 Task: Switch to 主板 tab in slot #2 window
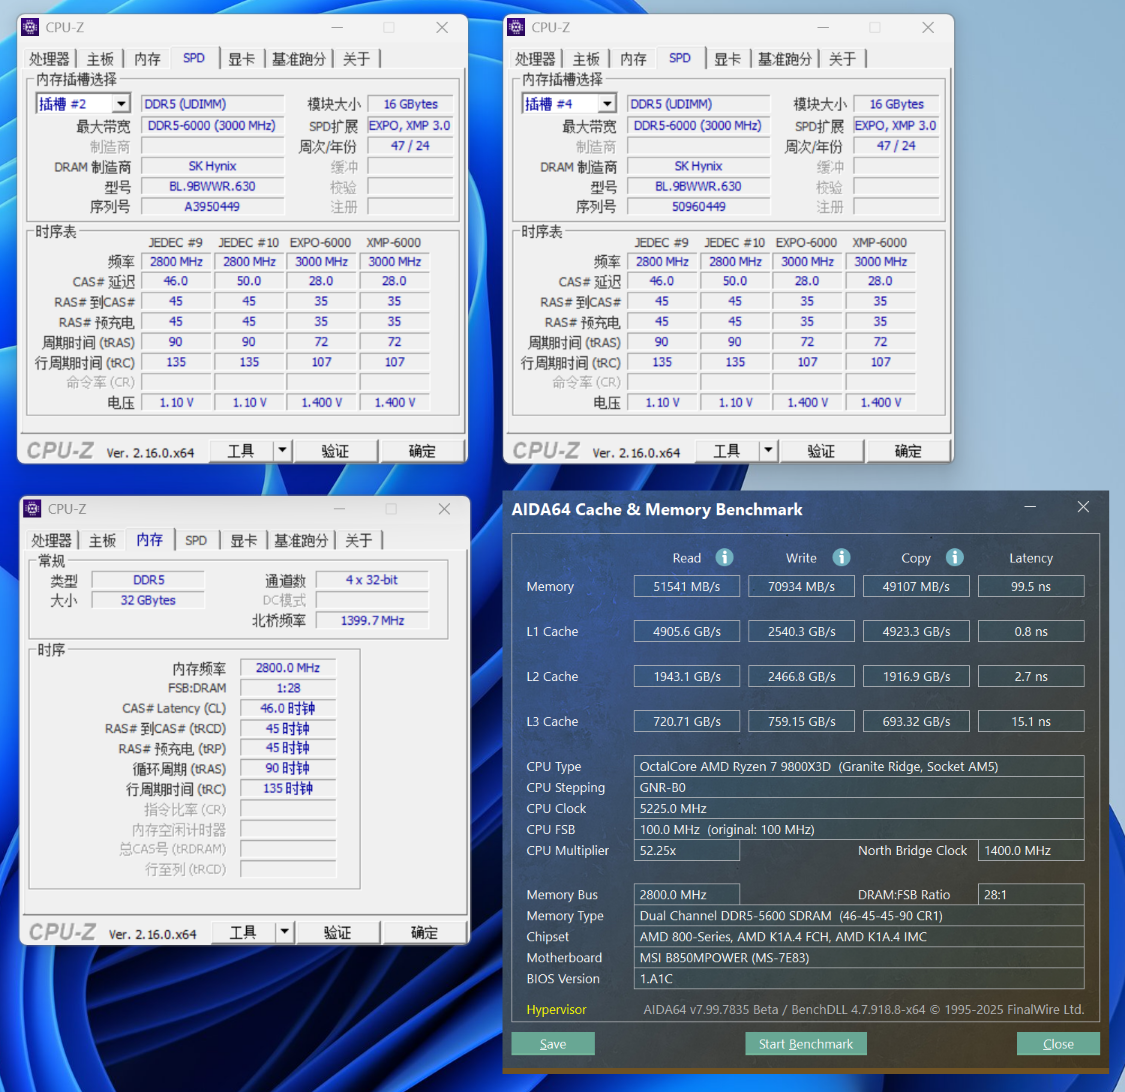[x=100, y=59]
